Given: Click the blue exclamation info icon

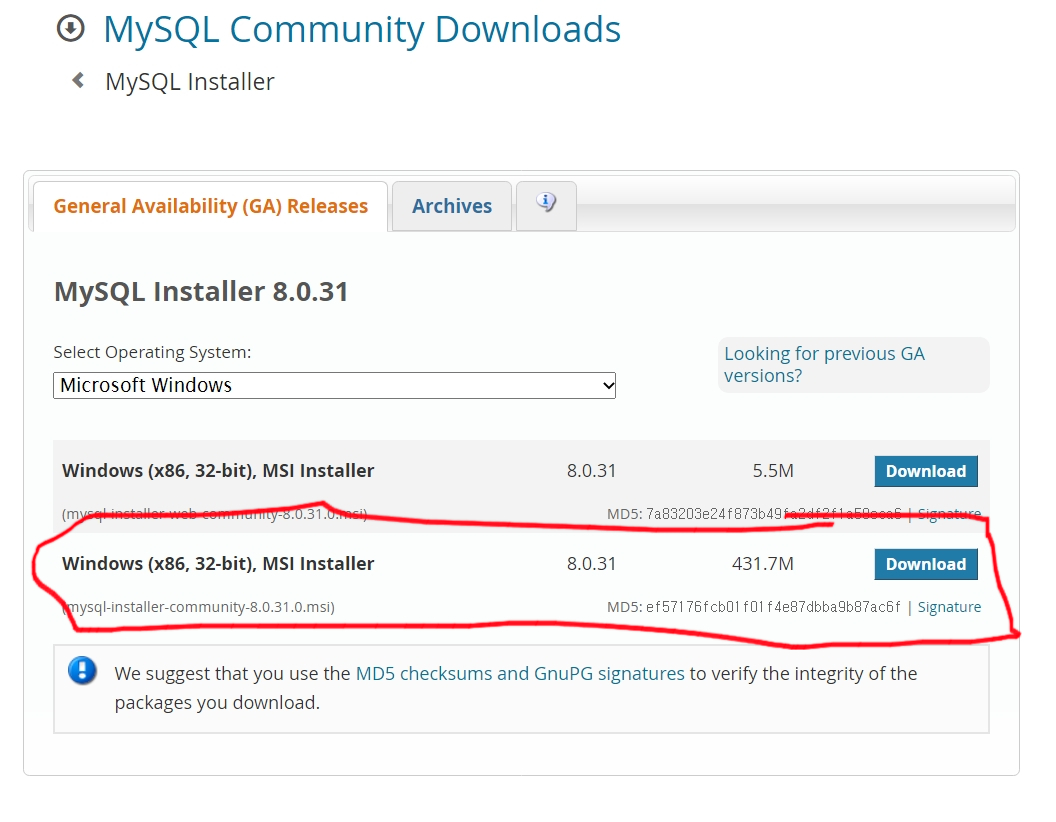Looking at the screenshot, I should 82,671.
